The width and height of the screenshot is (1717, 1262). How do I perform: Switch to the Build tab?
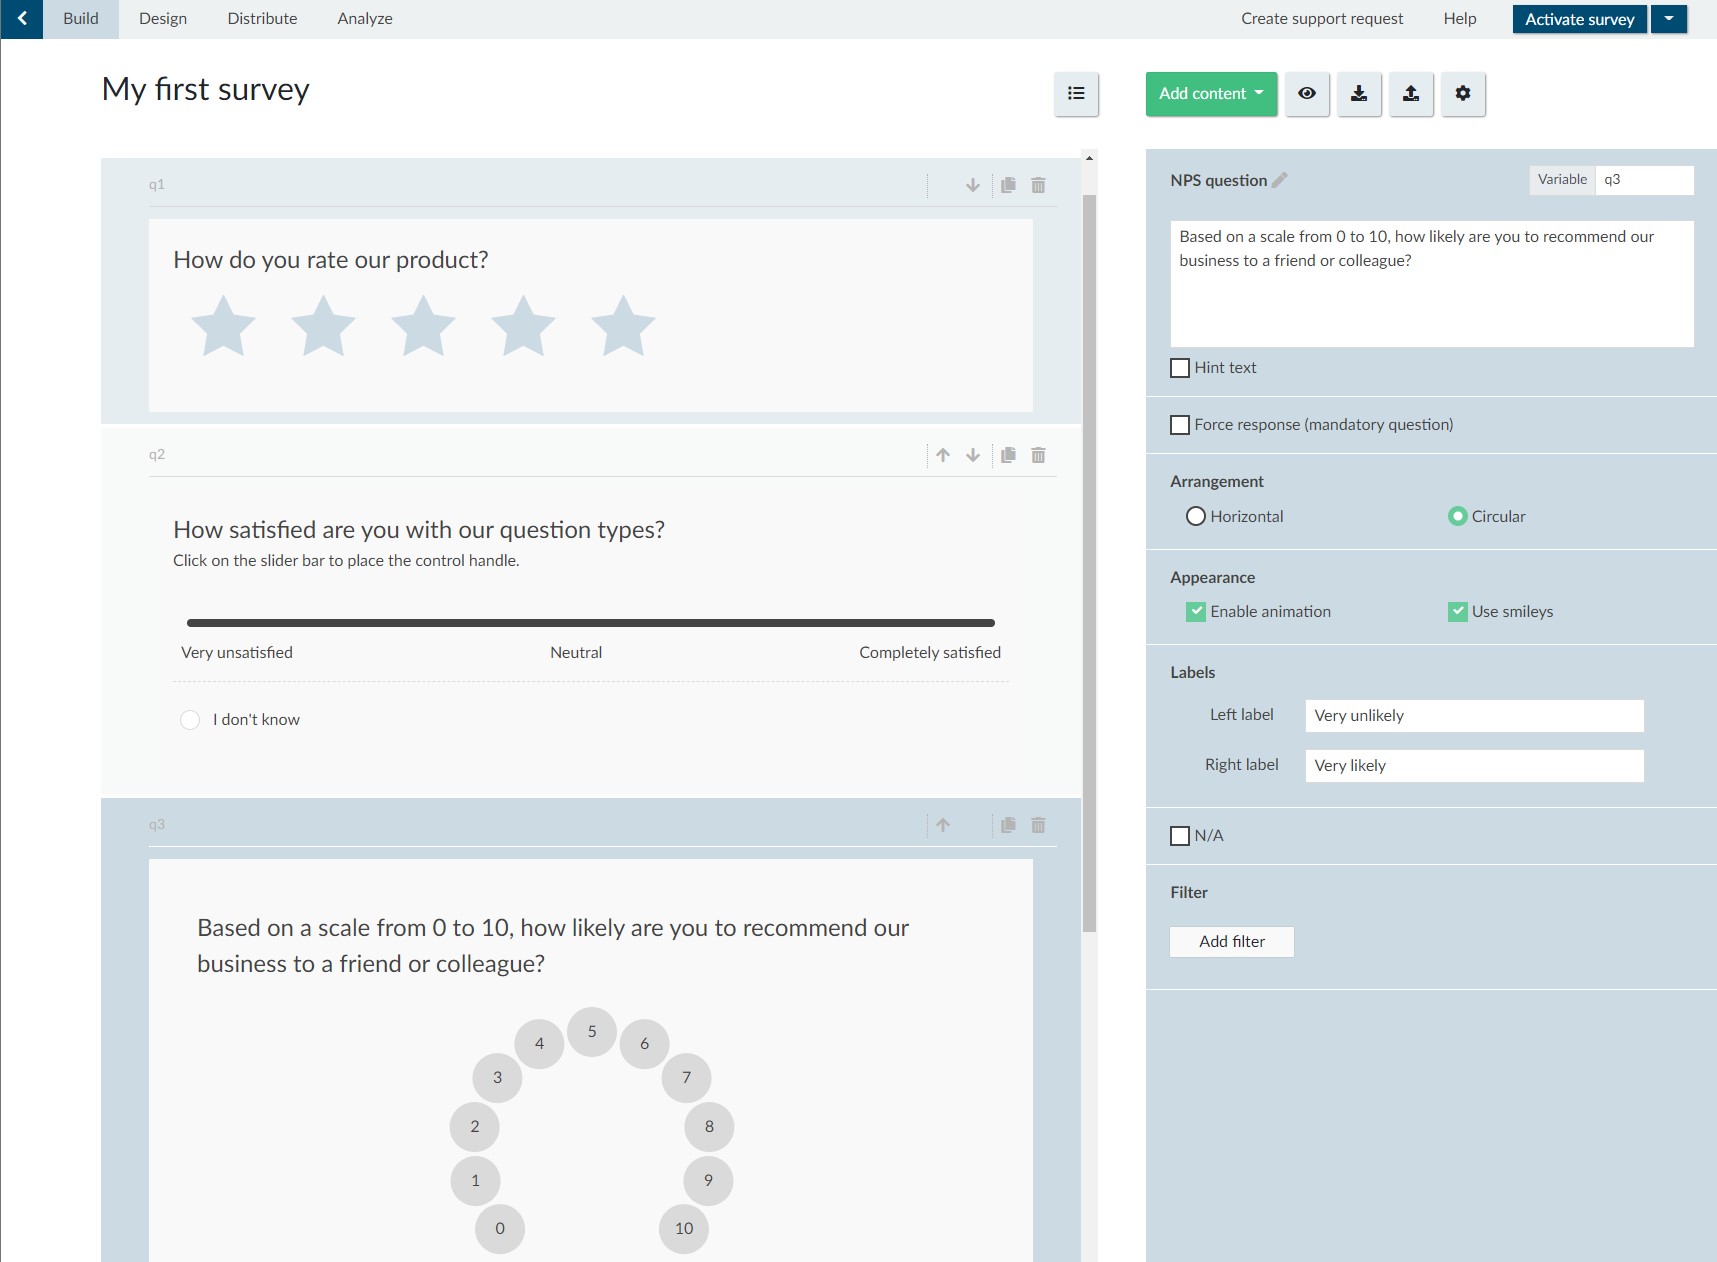point(81,19)
